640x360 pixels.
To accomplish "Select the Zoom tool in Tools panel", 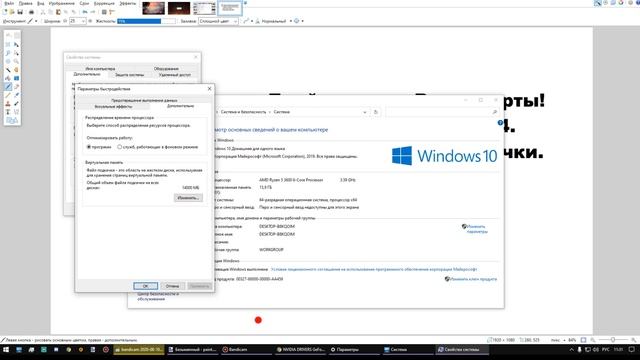I will click(16, 61).
